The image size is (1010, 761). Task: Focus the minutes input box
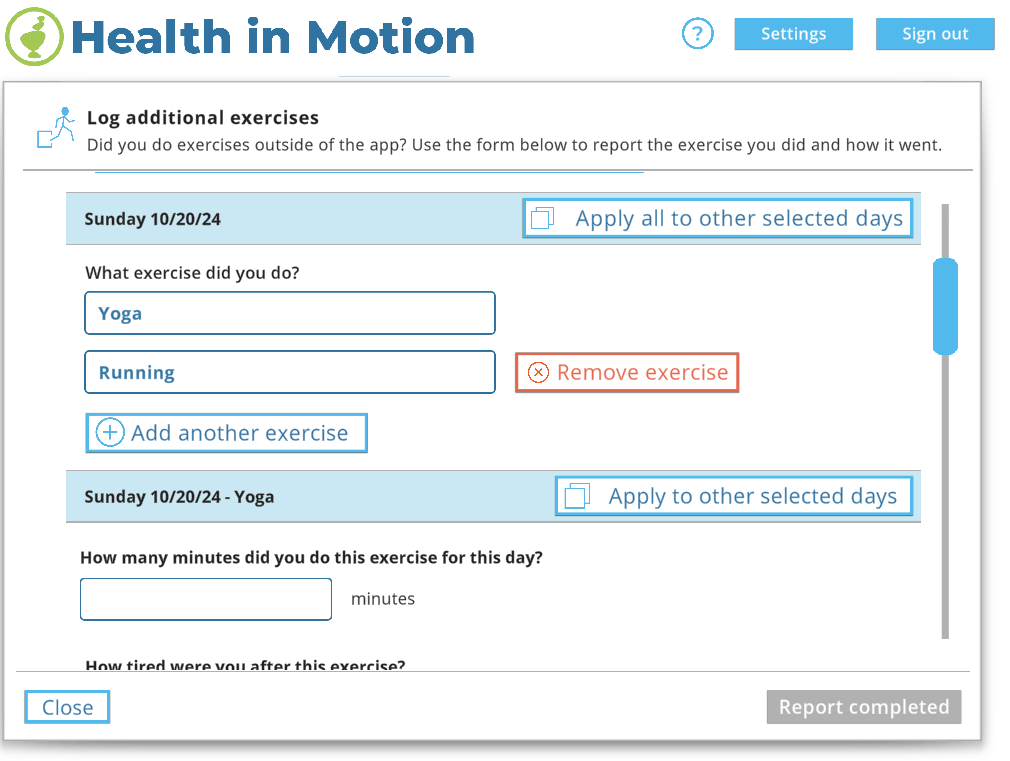[205, 599]
